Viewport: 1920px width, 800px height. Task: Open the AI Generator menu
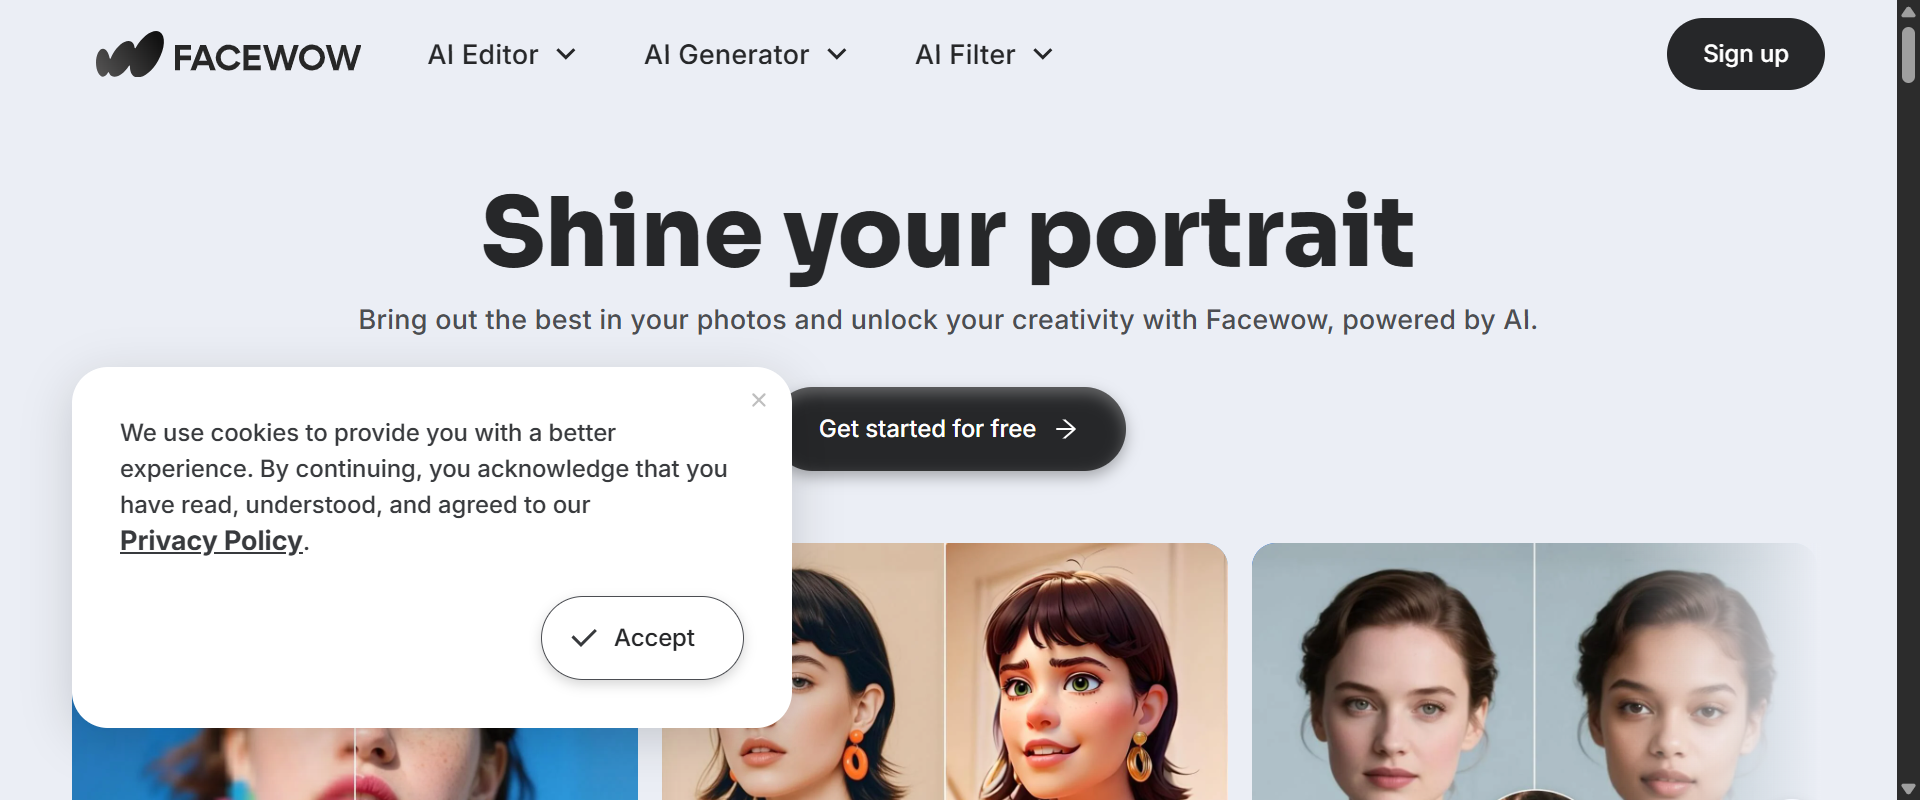[x=727, y=55]
